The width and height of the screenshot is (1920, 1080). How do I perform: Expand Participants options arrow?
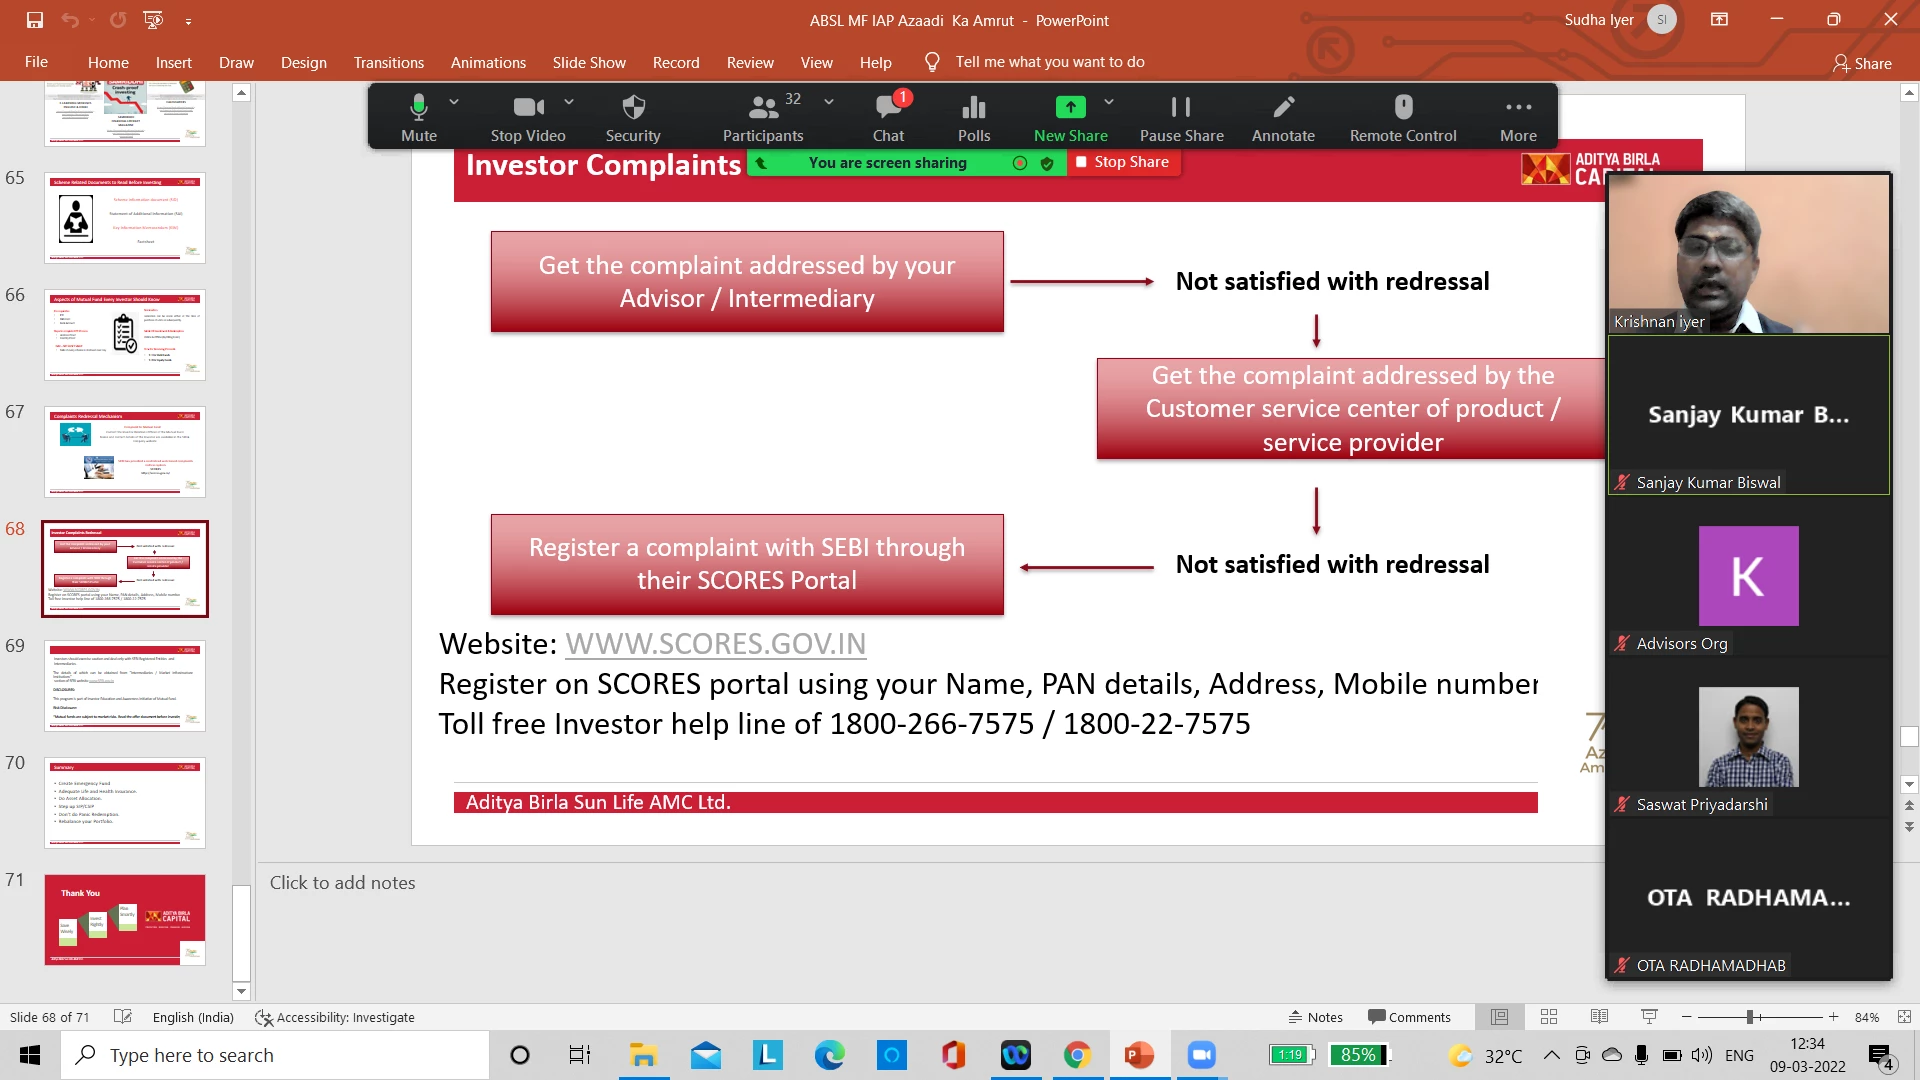click(x=829, y=102)
